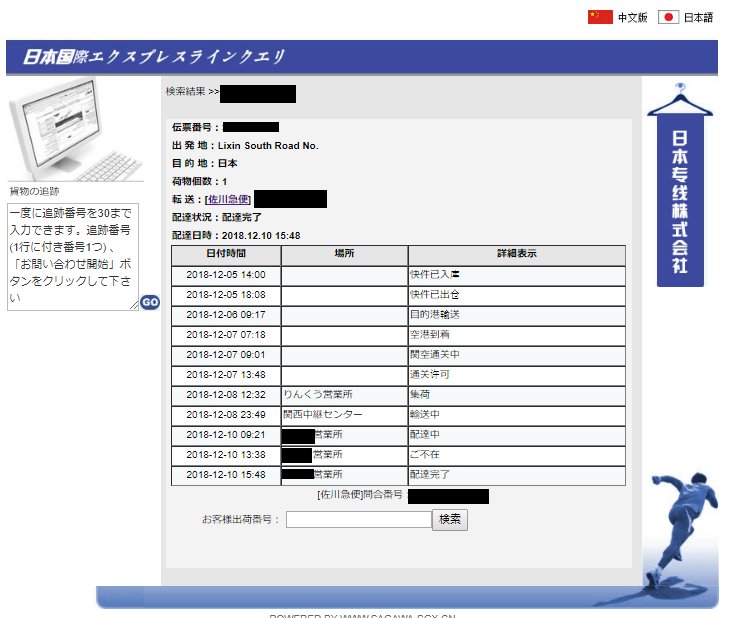This screenshot has height=618, width=737.
Task: Click timestamp 2018-12-05 18:08
Action: (226, 295)
